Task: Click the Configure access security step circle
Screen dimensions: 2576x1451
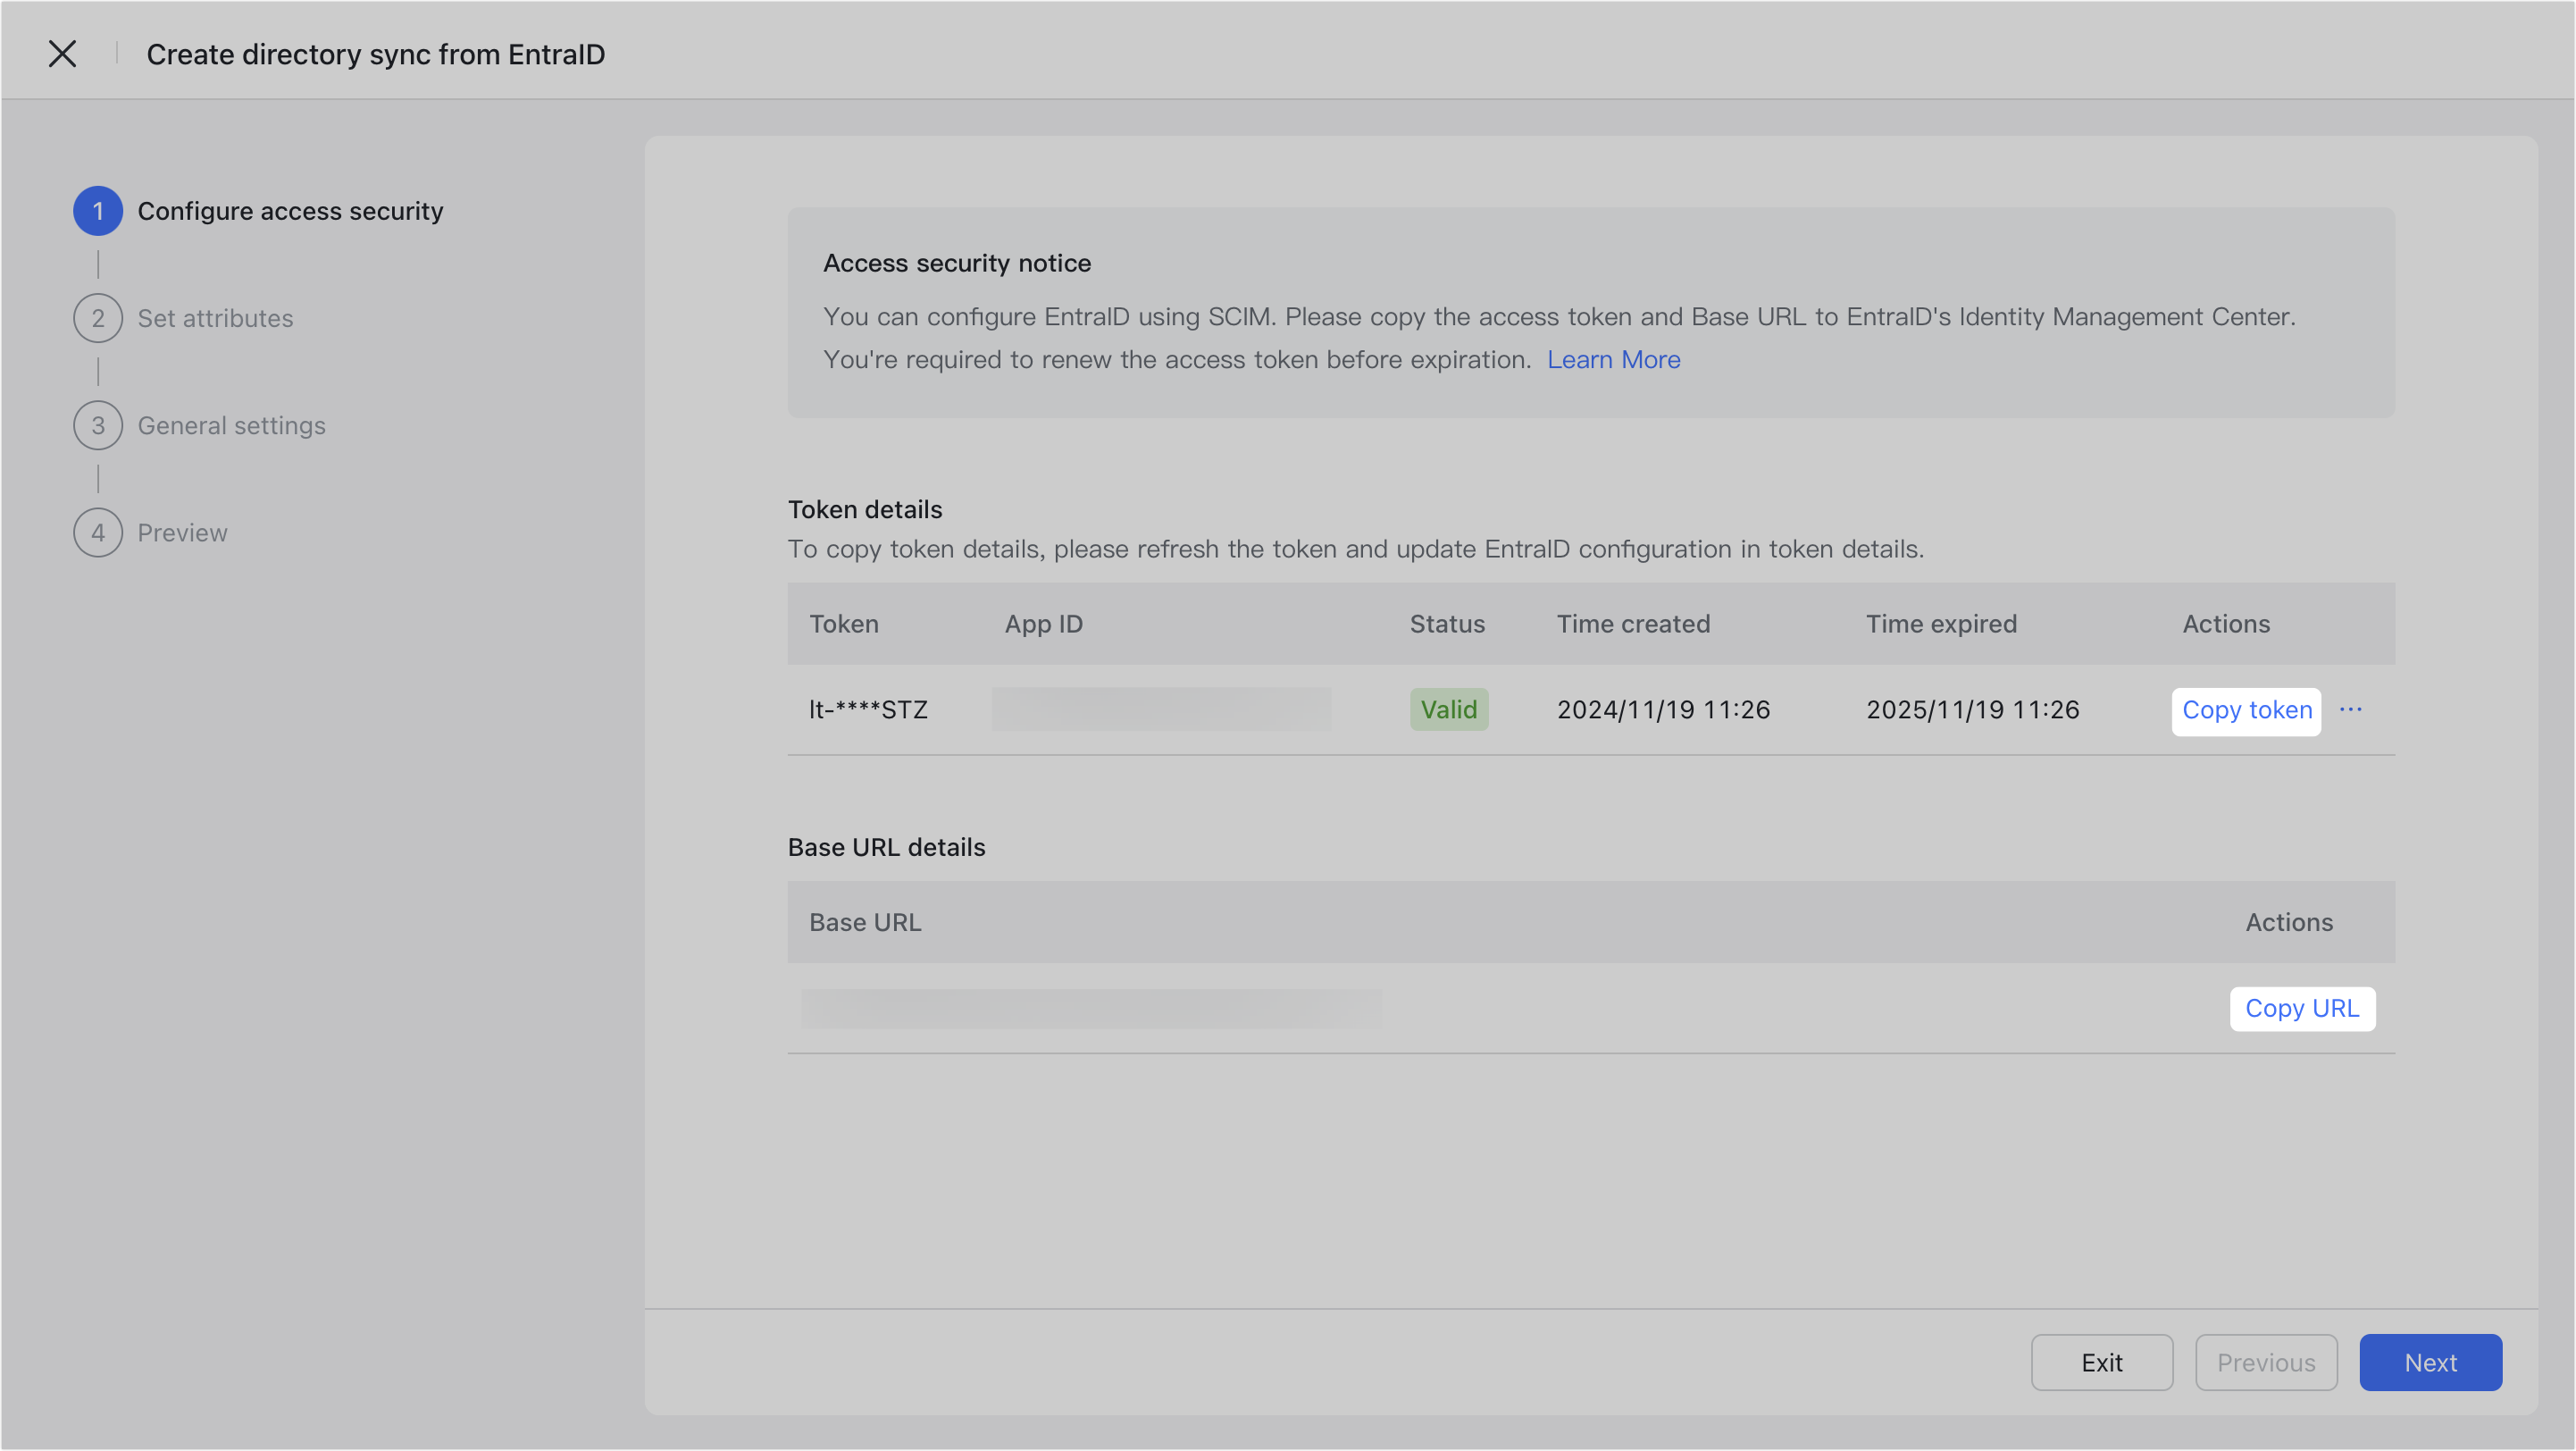Action: click(x=97, y=211)
